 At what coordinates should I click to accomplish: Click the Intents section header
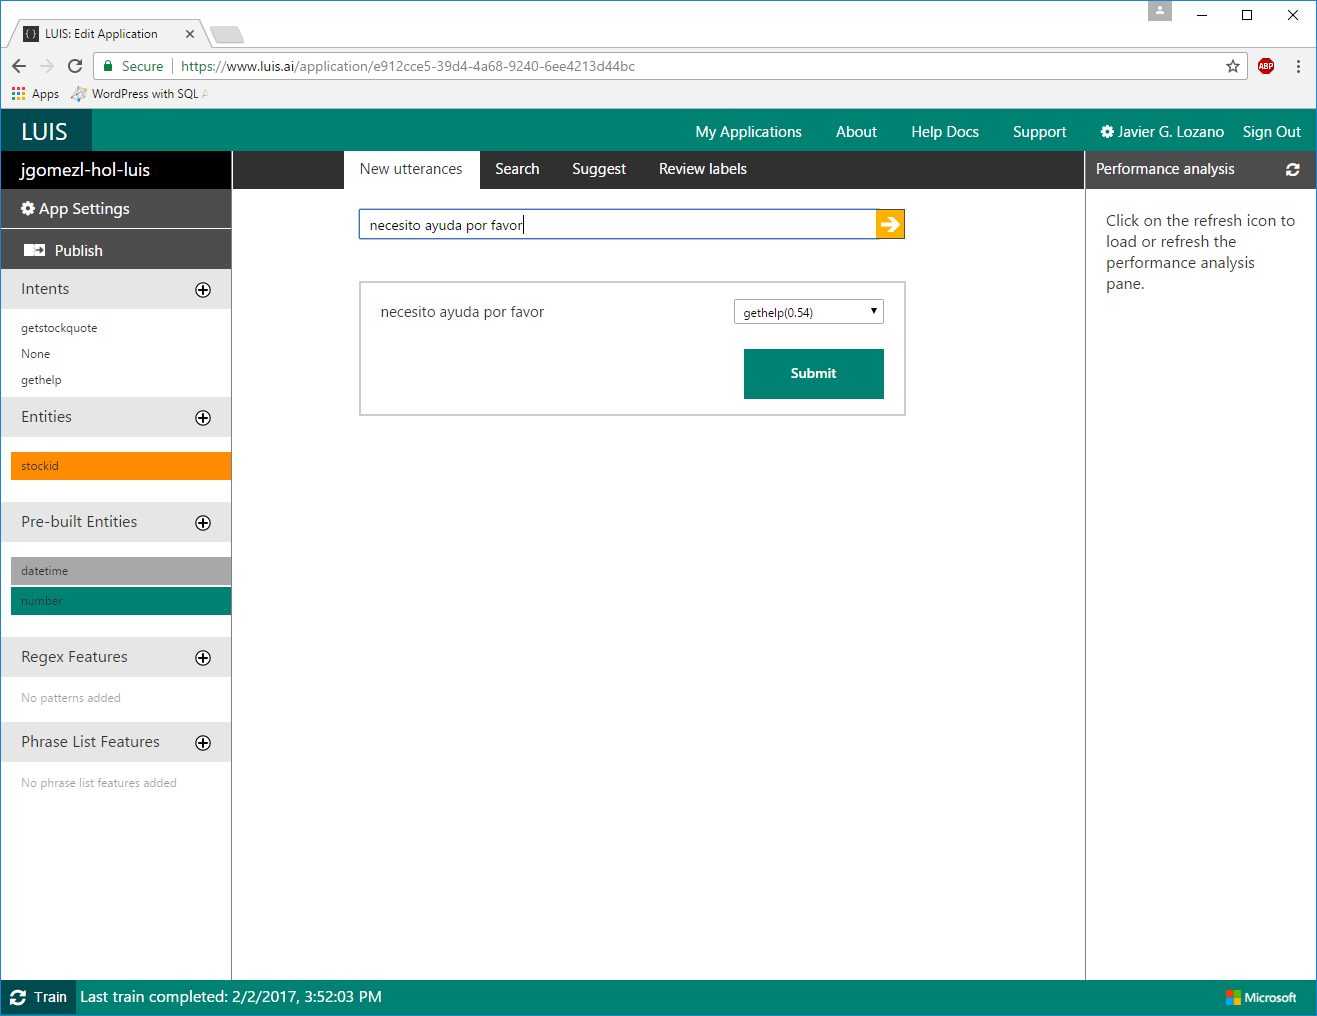(x=45, y=289)
